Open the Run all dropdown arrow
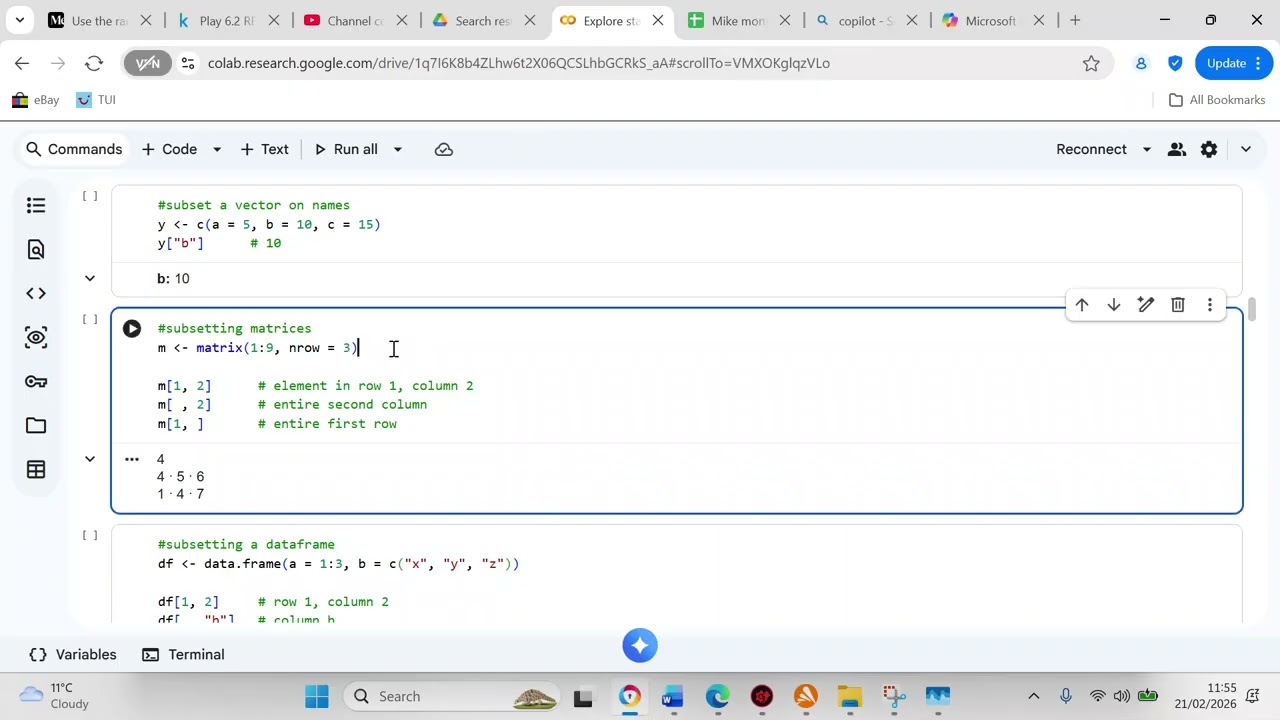1280x720 pixels. 397,149
